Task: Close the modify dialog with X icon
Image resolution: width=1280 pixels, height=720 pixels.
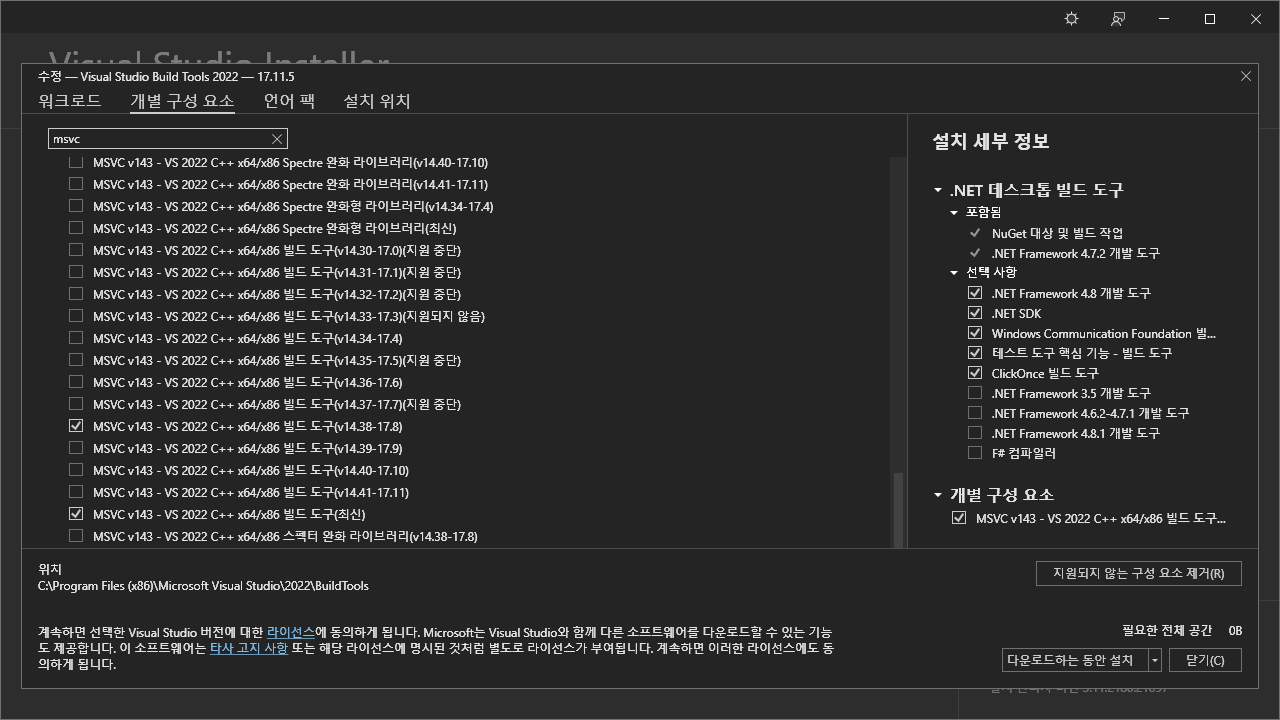Action: [1245, 76]
